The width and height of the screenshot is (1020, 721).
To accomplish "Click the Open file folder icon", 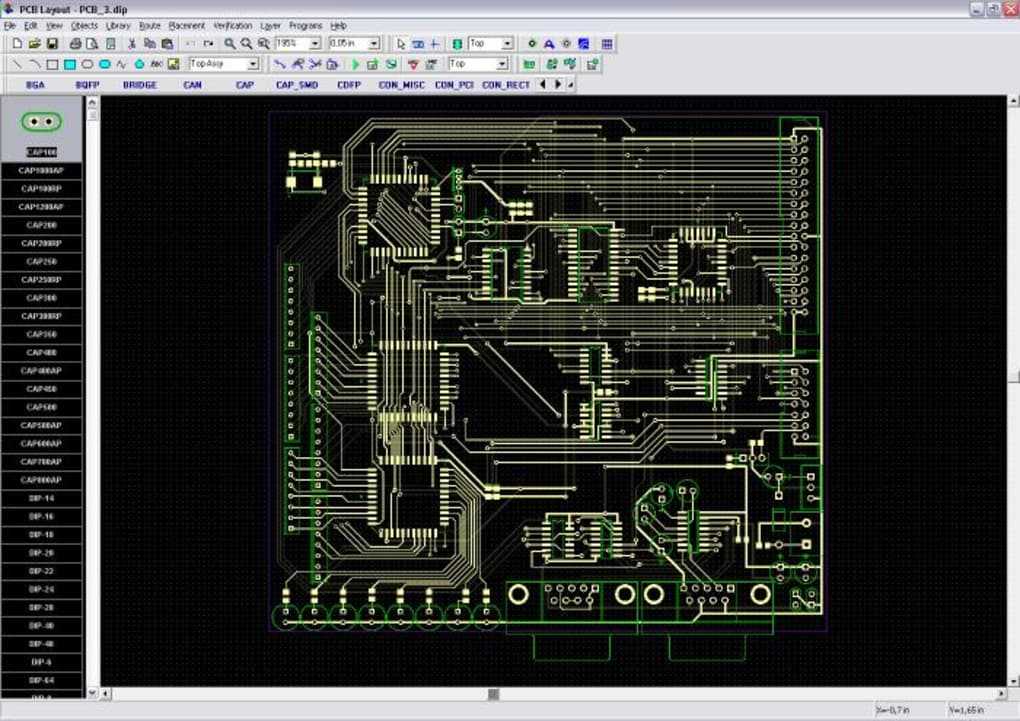I will (x=34, y=44).
